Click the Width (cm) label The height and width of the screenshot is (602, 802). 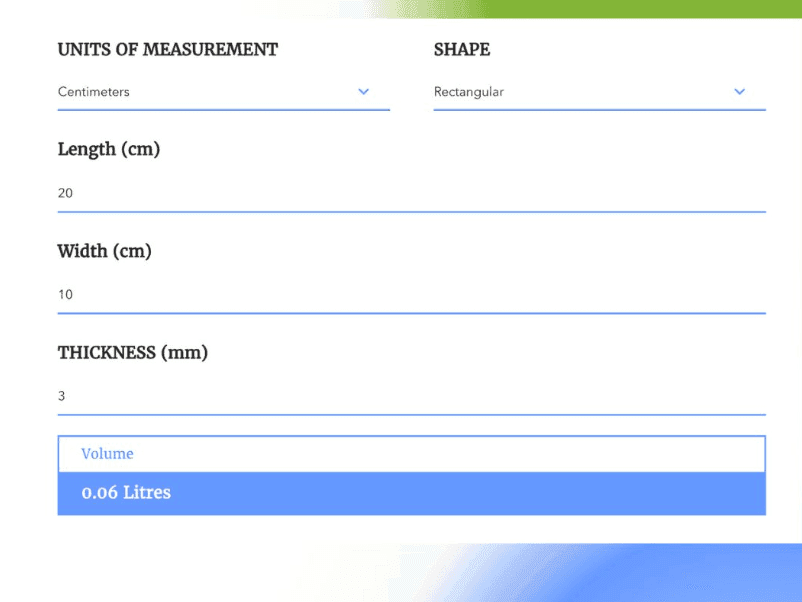pos(104,252)
